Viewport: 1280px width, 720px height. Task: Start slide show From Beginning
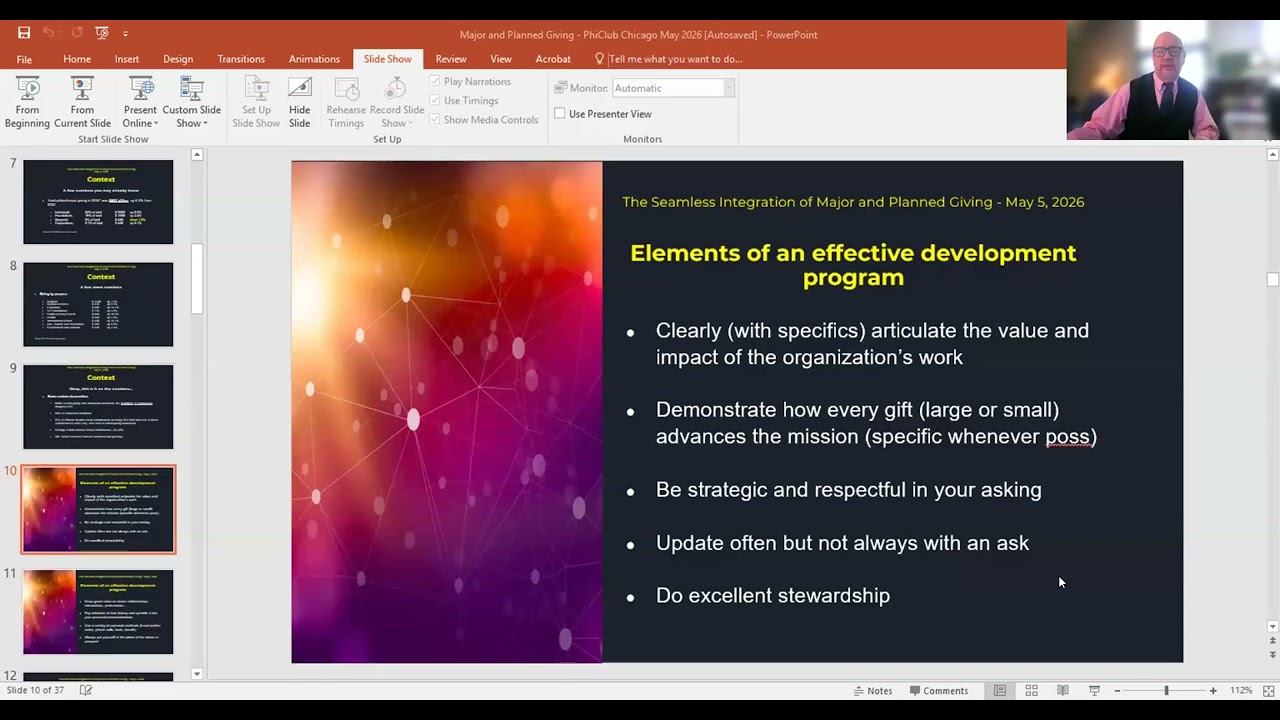27,103
